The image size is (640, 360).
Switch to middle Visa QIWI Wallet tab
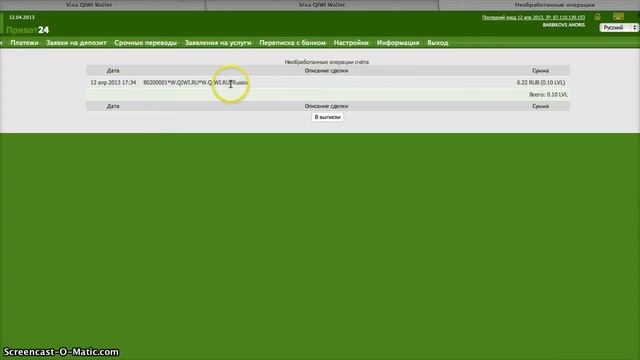click(322, 5)
